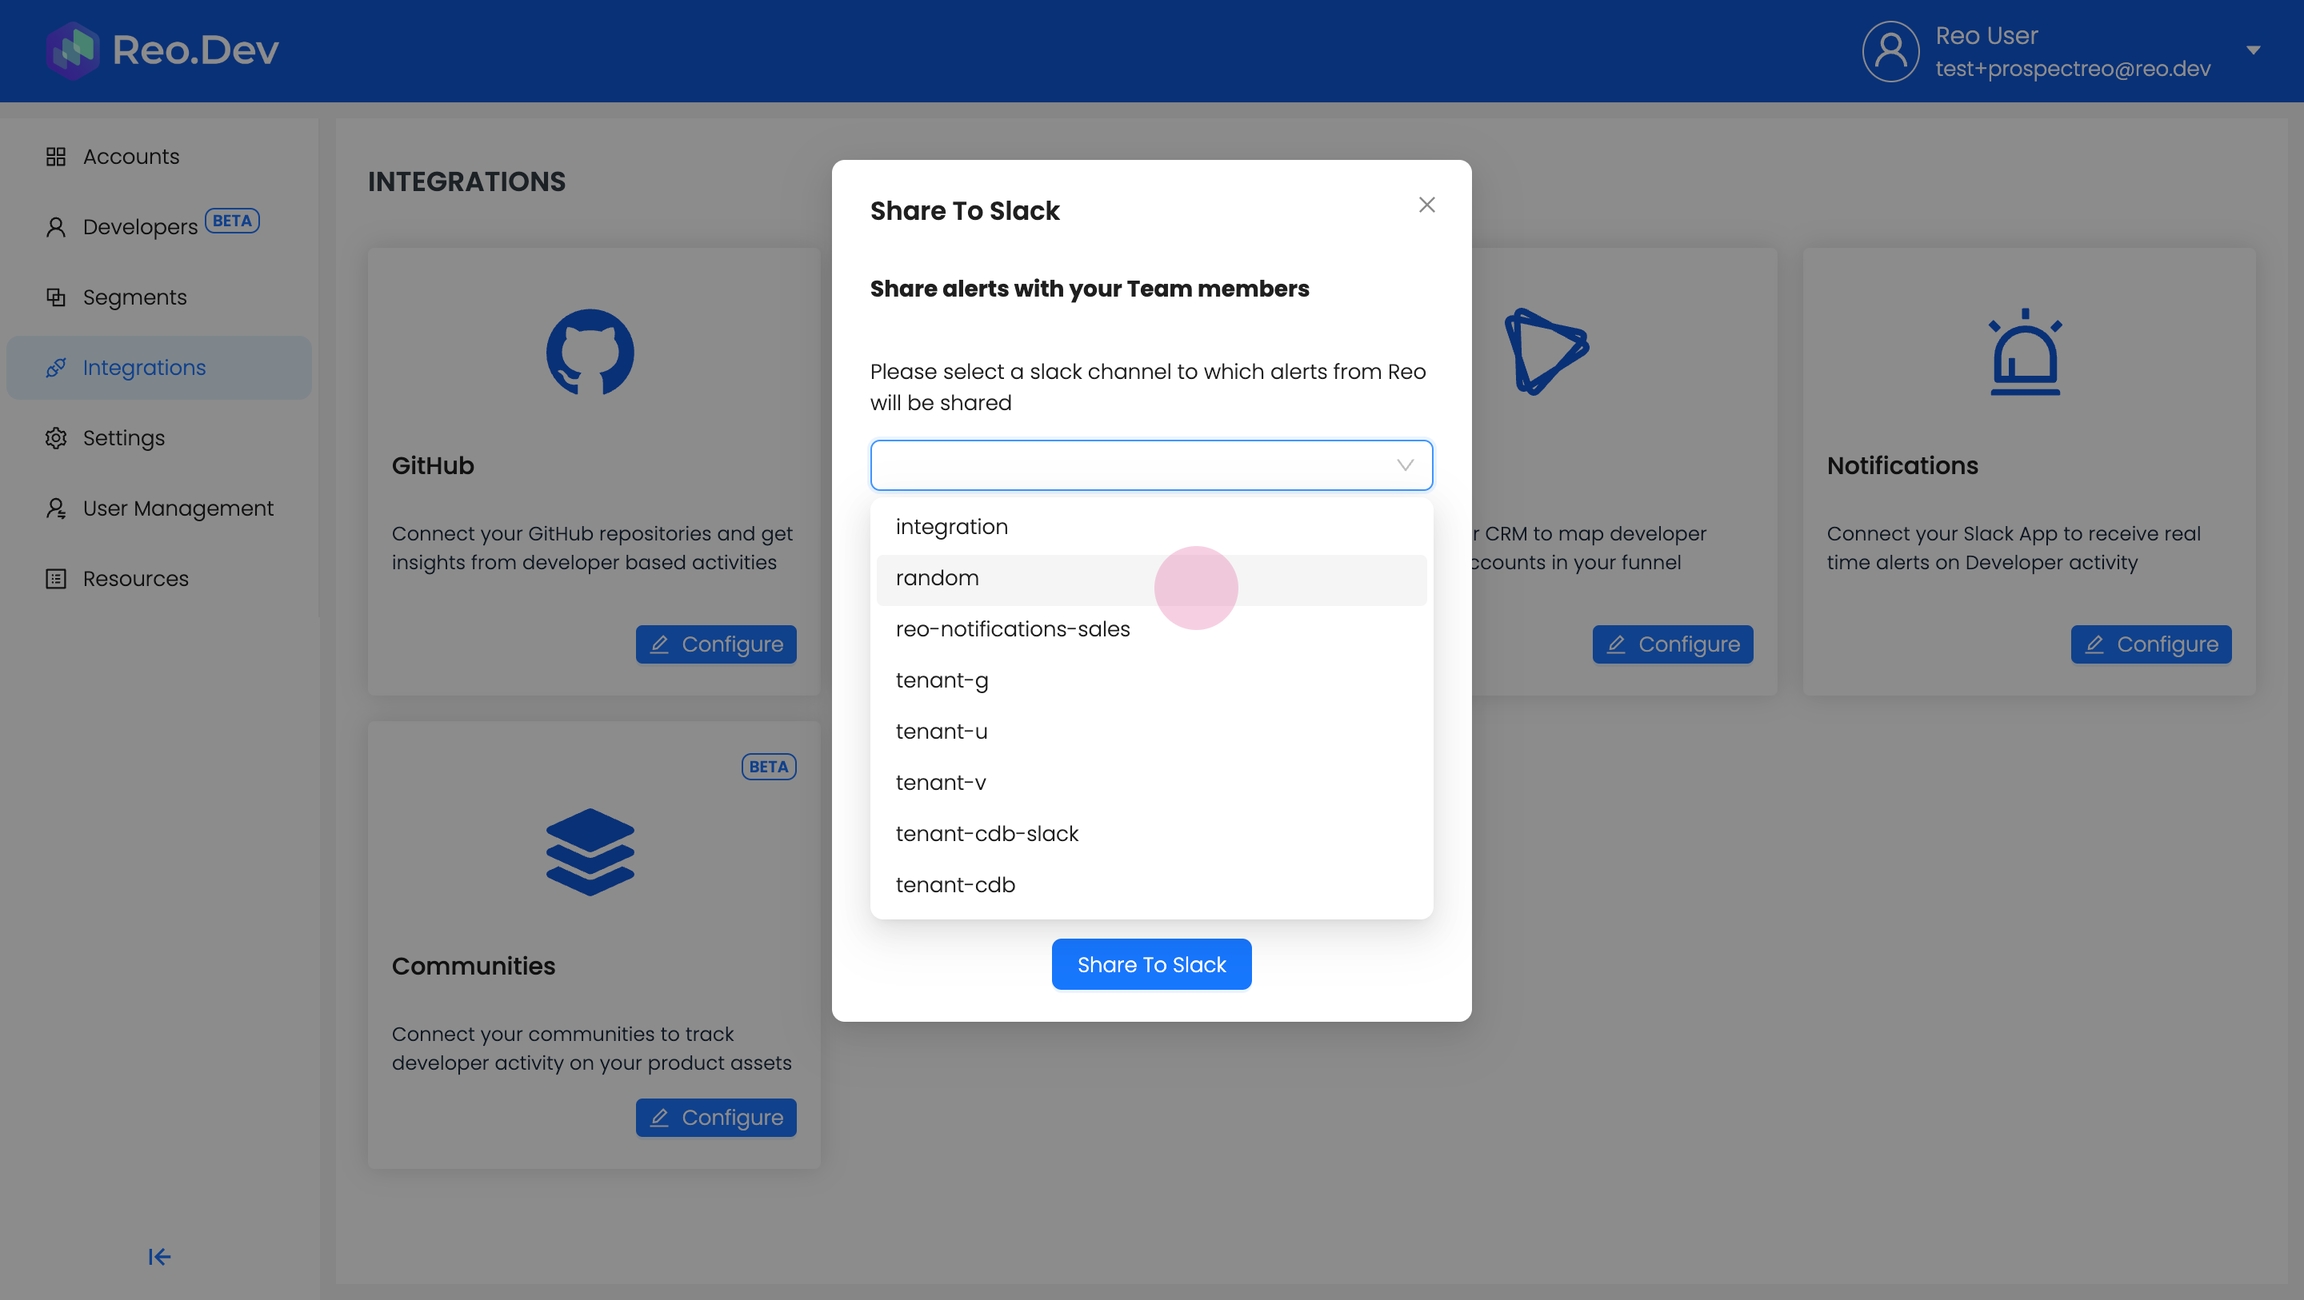Click Configure on the Notifications card

[x=2150, y=644]
